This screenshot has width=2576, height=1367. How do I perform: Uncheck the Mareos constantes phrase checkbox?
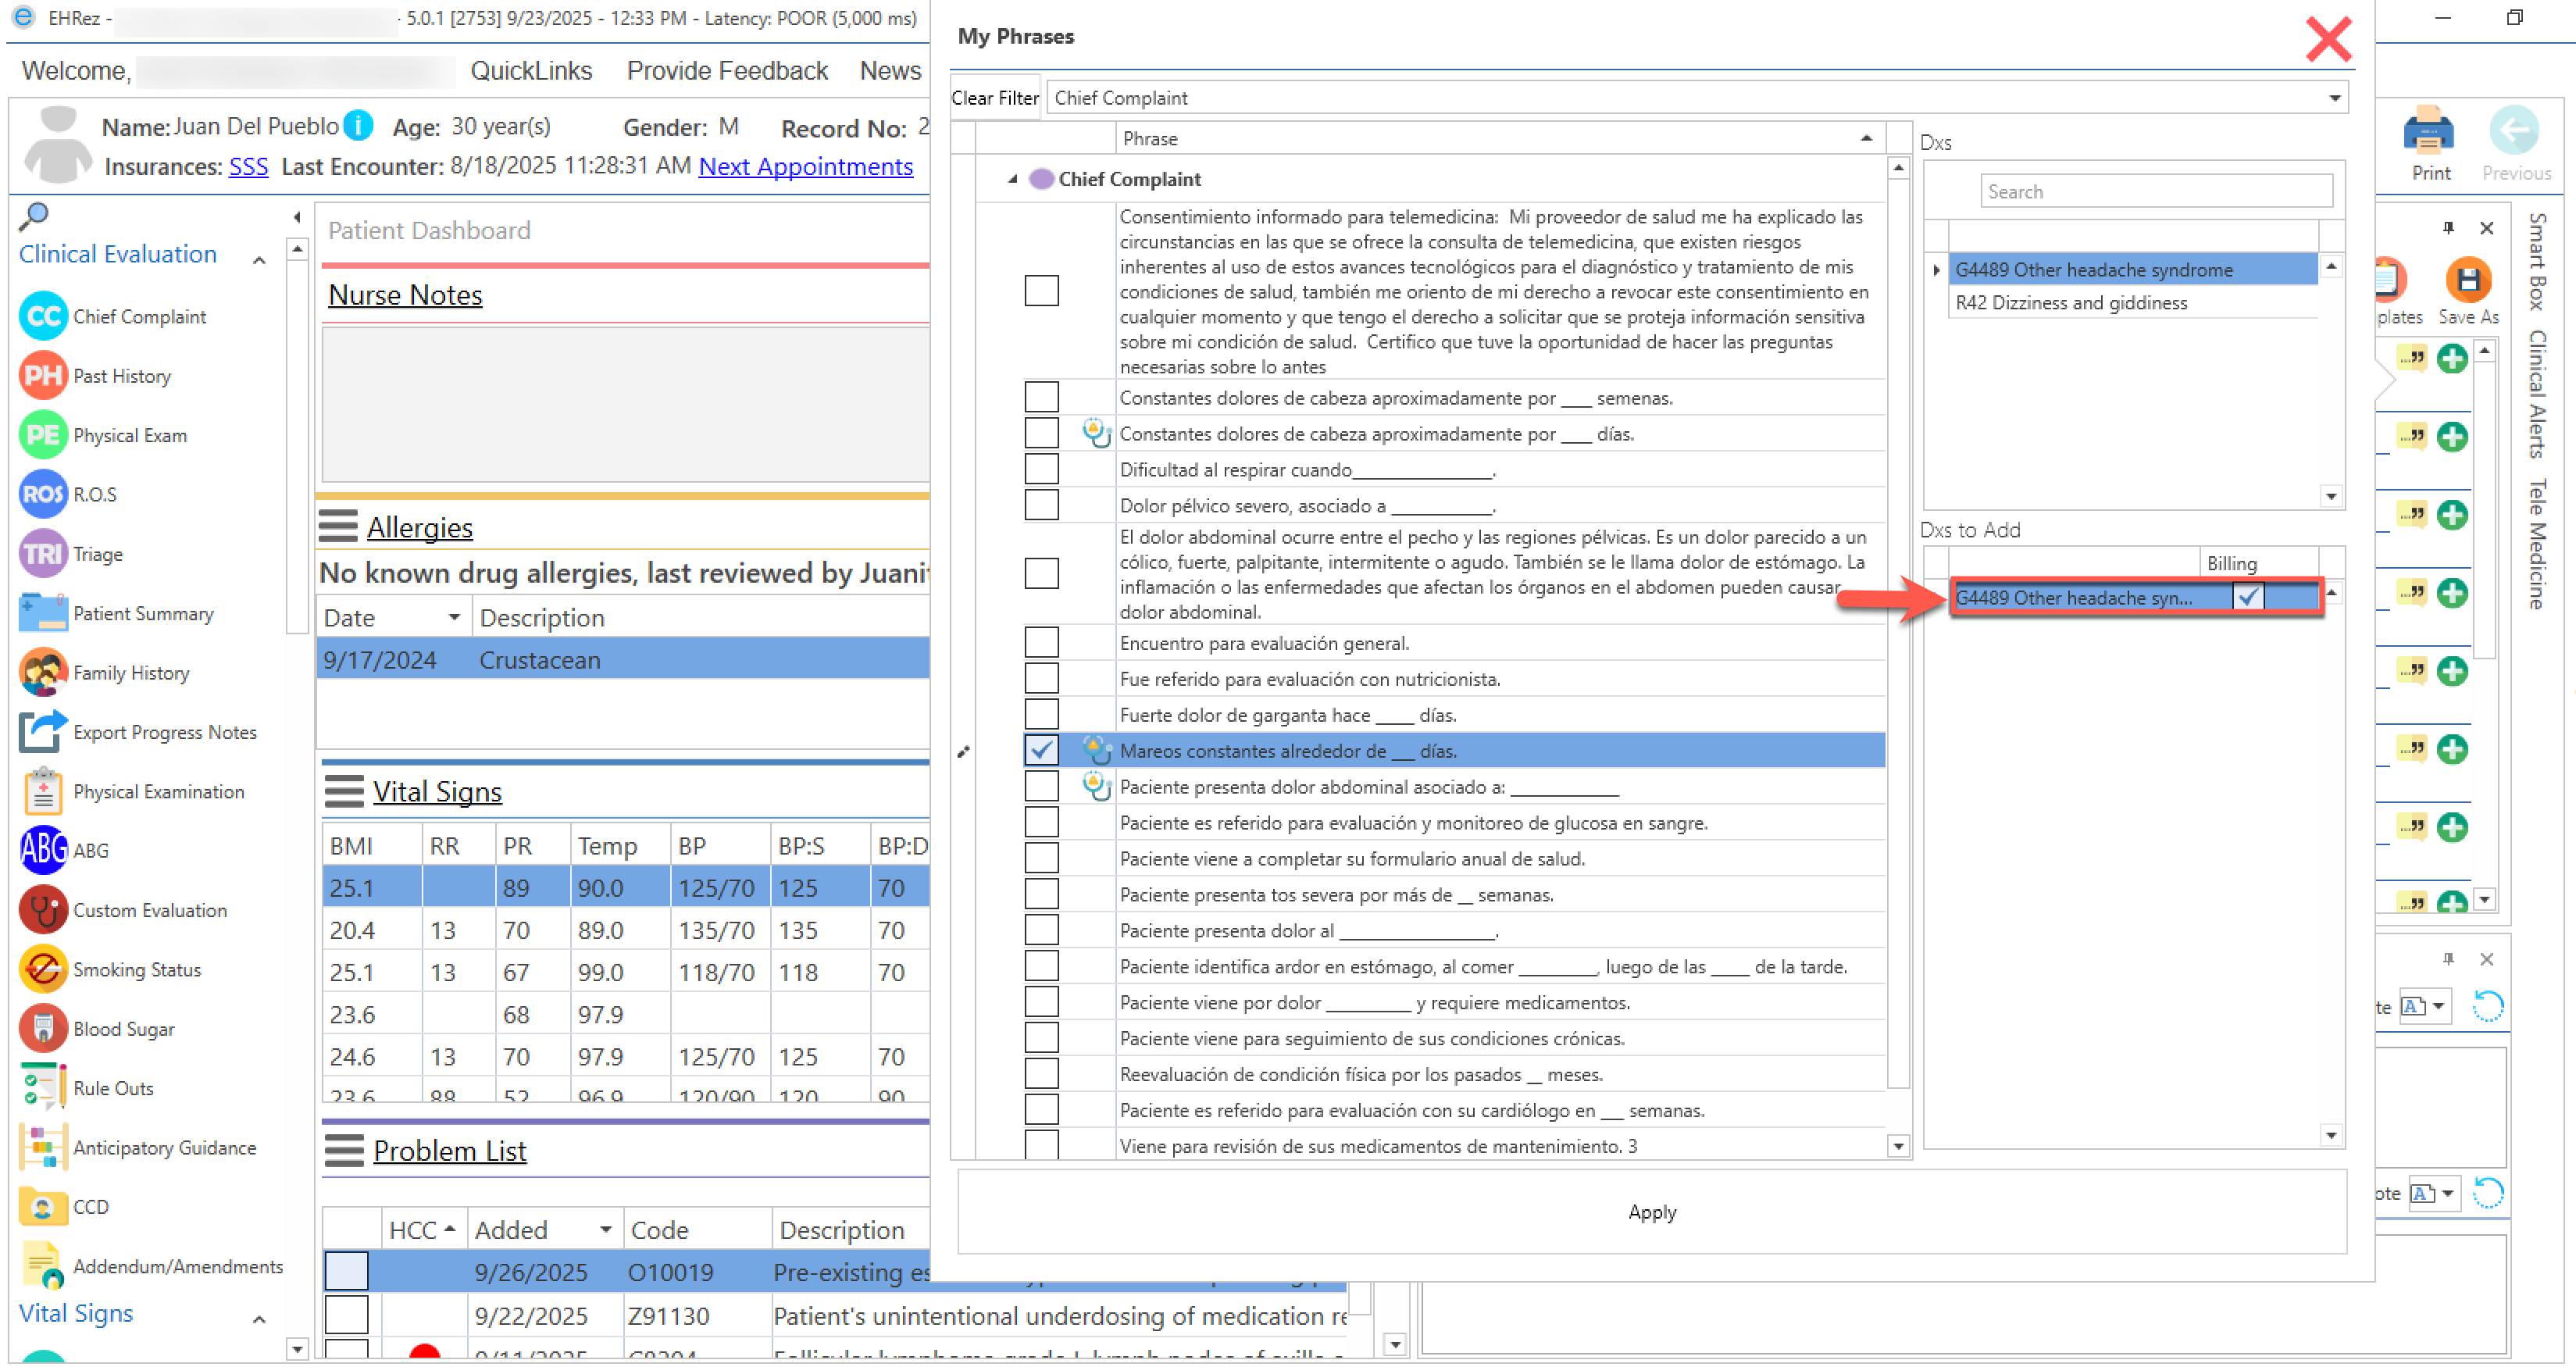point(1041,750)
